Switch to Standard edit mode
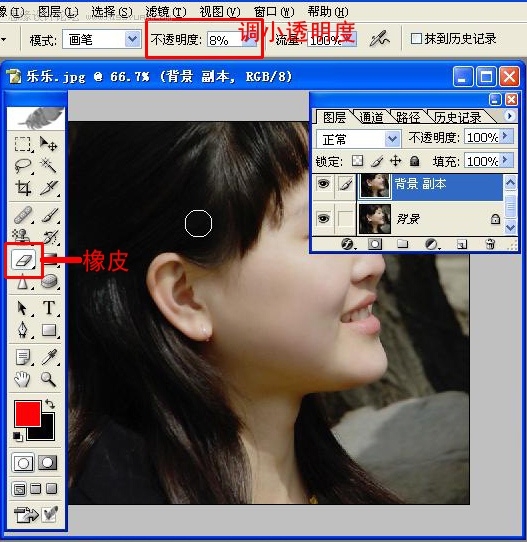Screen dimensions: 527x542 [23, 463]
